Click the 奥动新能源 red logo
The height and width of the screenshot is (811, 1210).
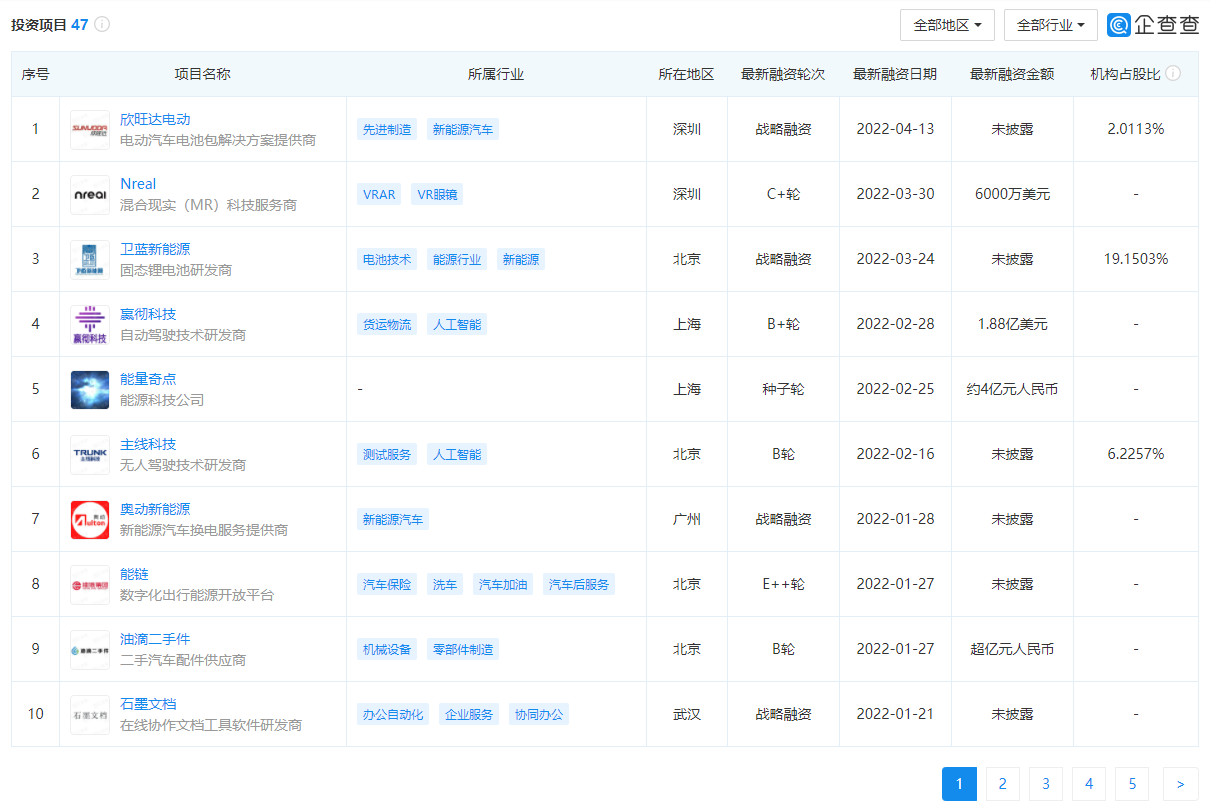click(90, 519)
